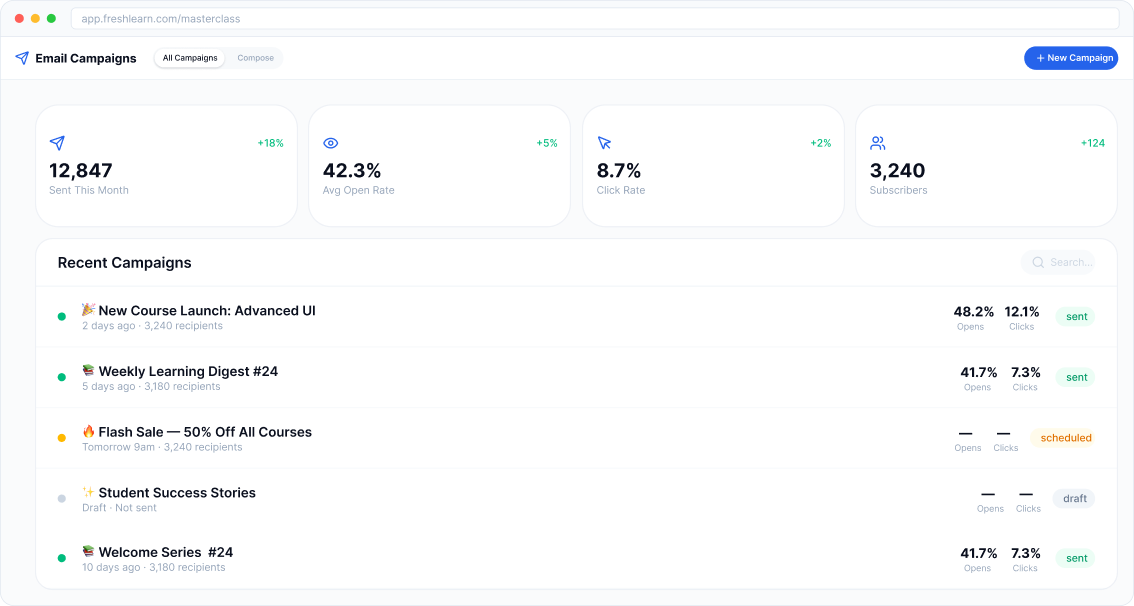Image resolution: width=1134 pixels, height=606 pixels.
Task: Click the scheduled badge on Flash Sale
Action: [1065, 438]
